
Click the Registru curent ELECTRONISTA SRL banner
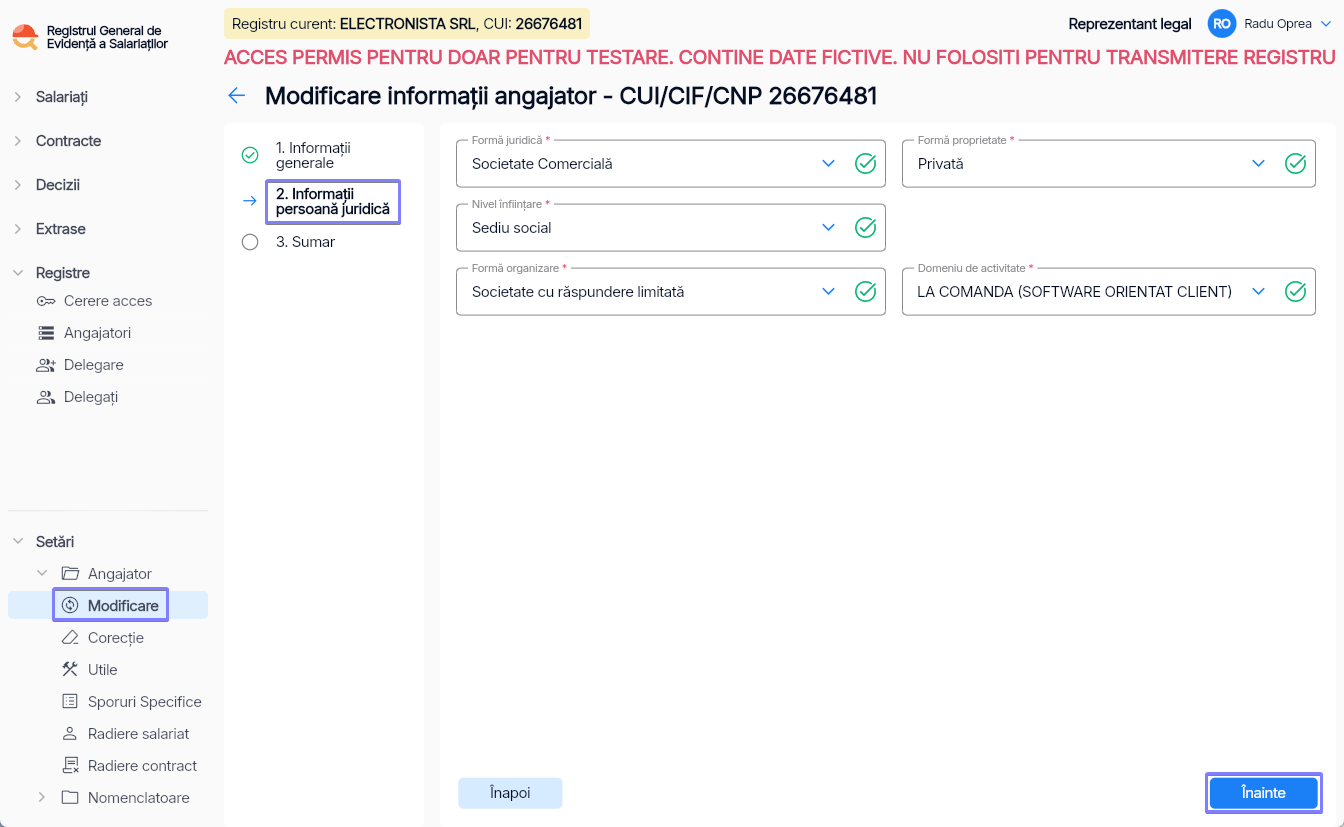click(x=407, y=24)
